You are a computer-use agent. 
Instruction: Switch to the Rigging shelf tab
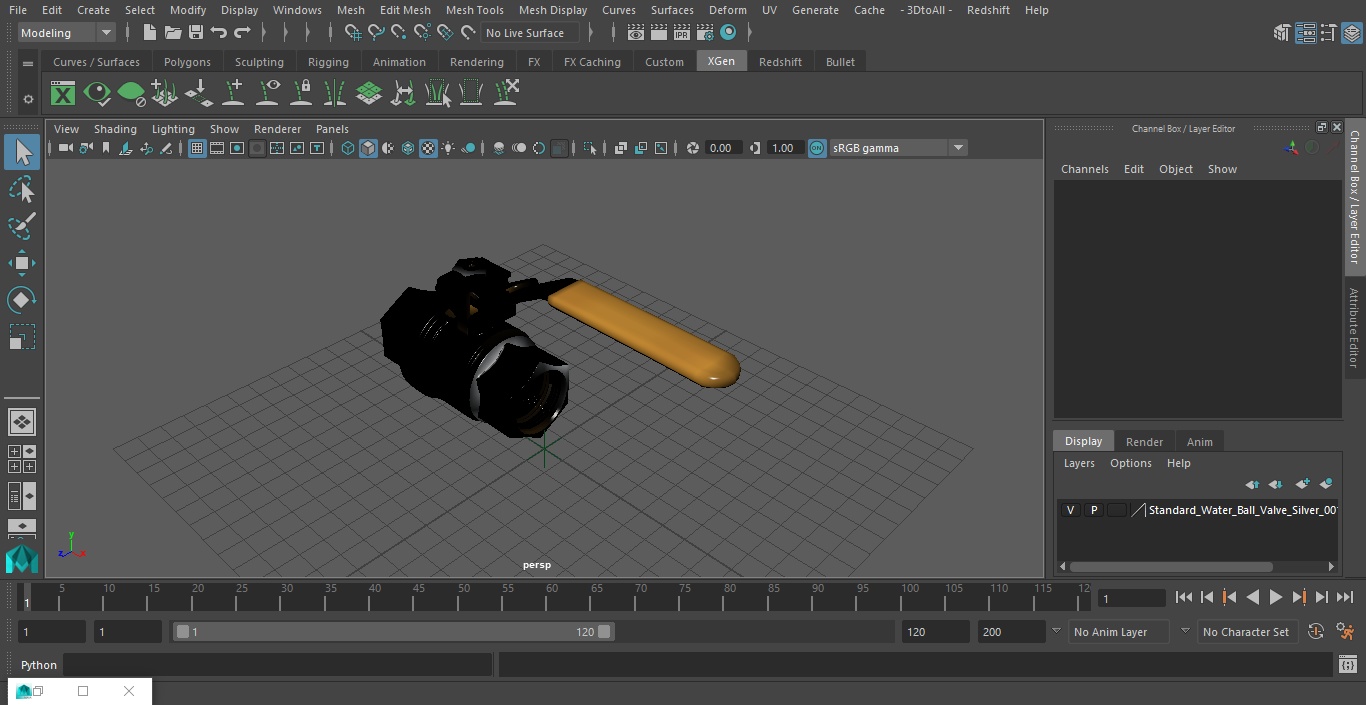click(x=328, y=62)
